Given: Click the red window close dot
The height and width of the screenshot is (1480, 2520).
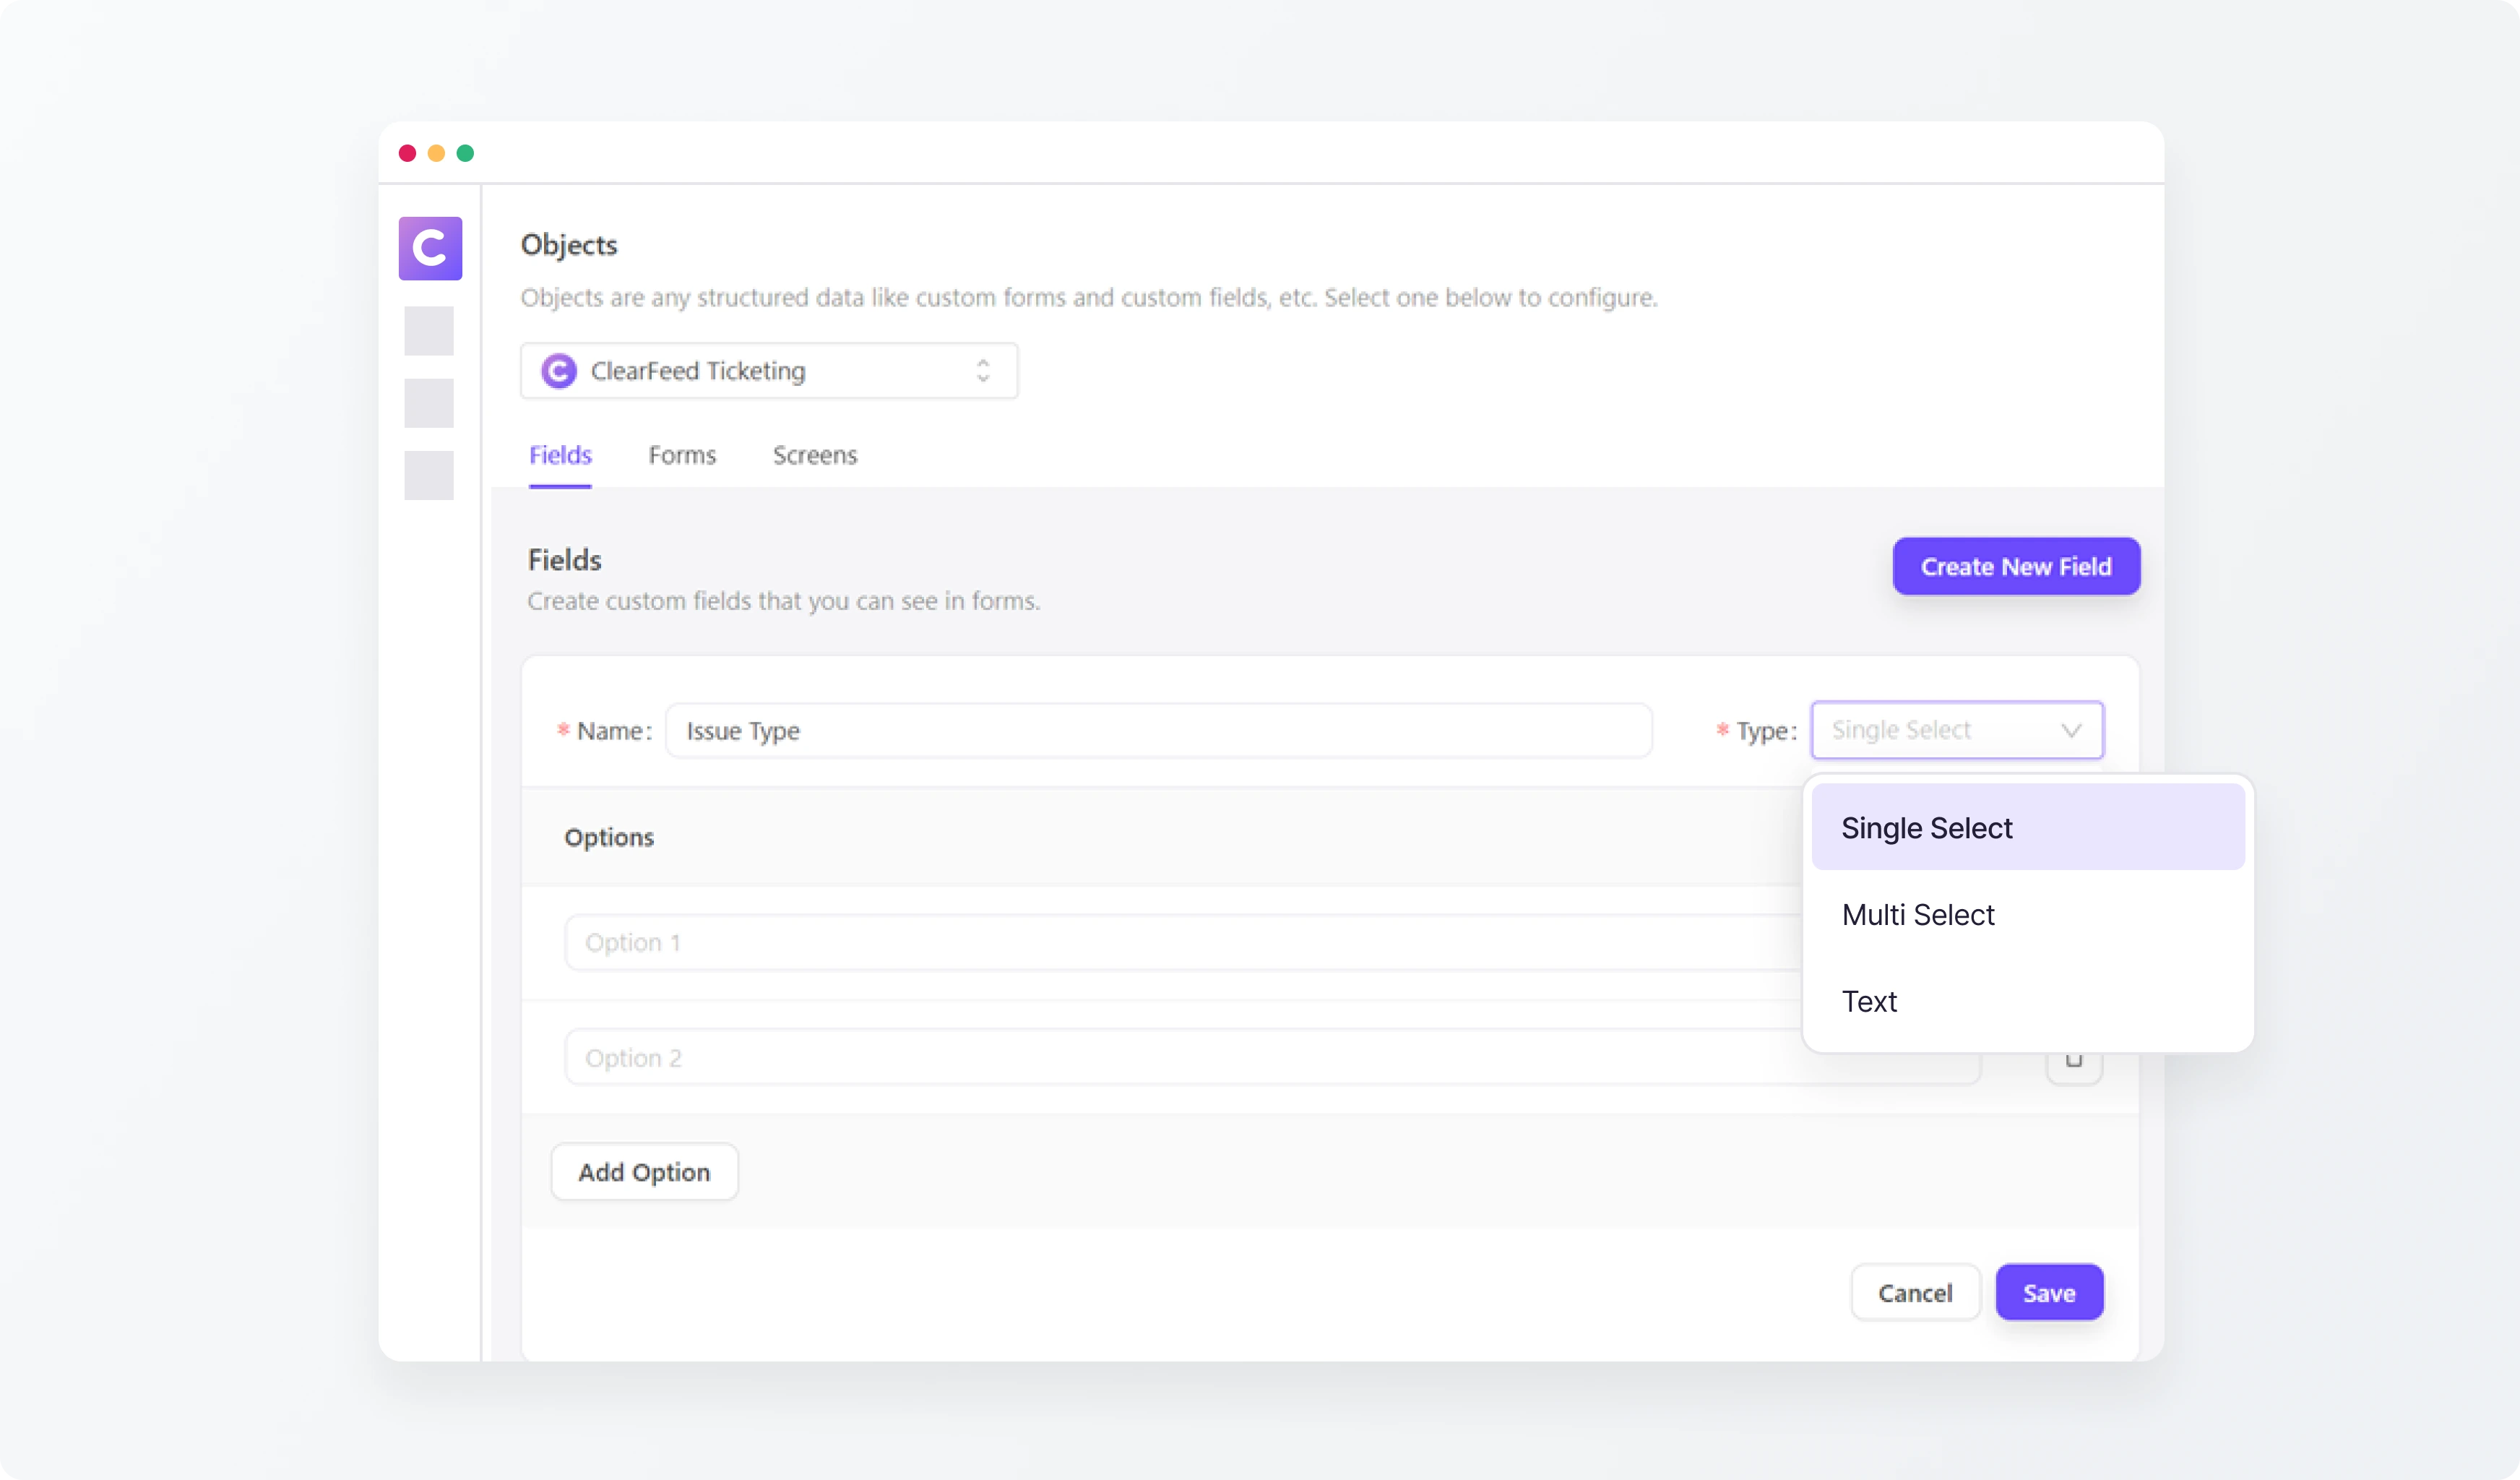Looking at the screenshot, I should pos(407,153).
